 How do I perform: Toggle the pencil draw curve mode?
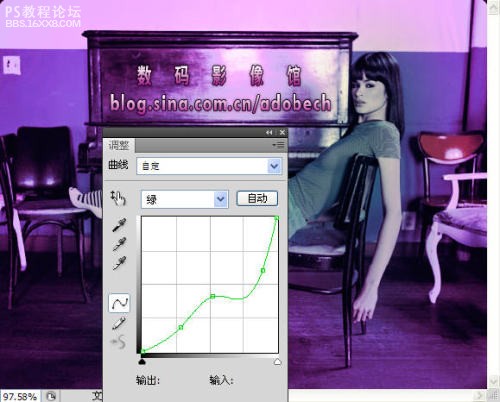(119, 323)
